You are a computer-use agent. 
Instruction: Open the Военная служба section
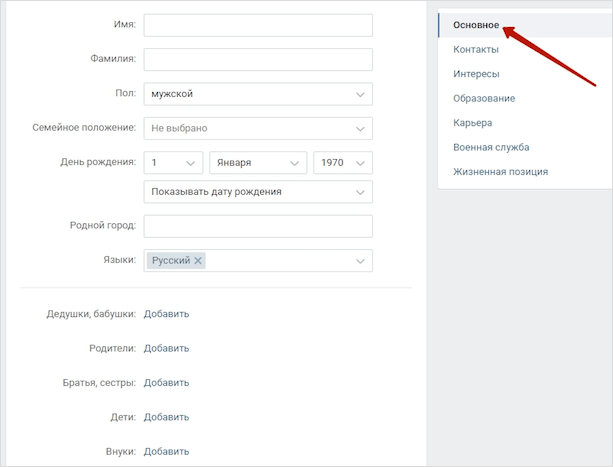(491, 147)
